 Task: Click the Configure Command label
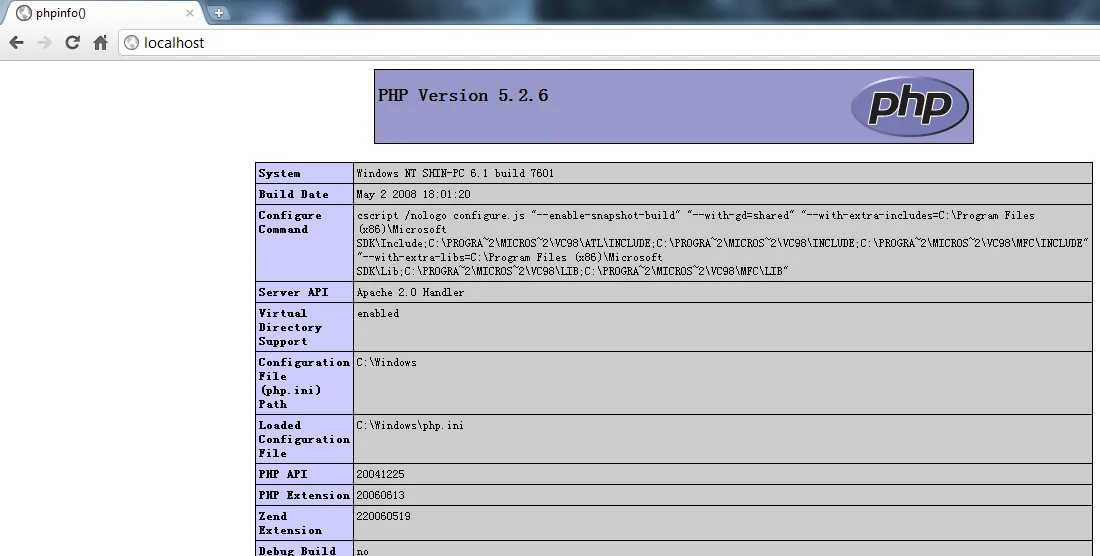[x=290, y=222]
